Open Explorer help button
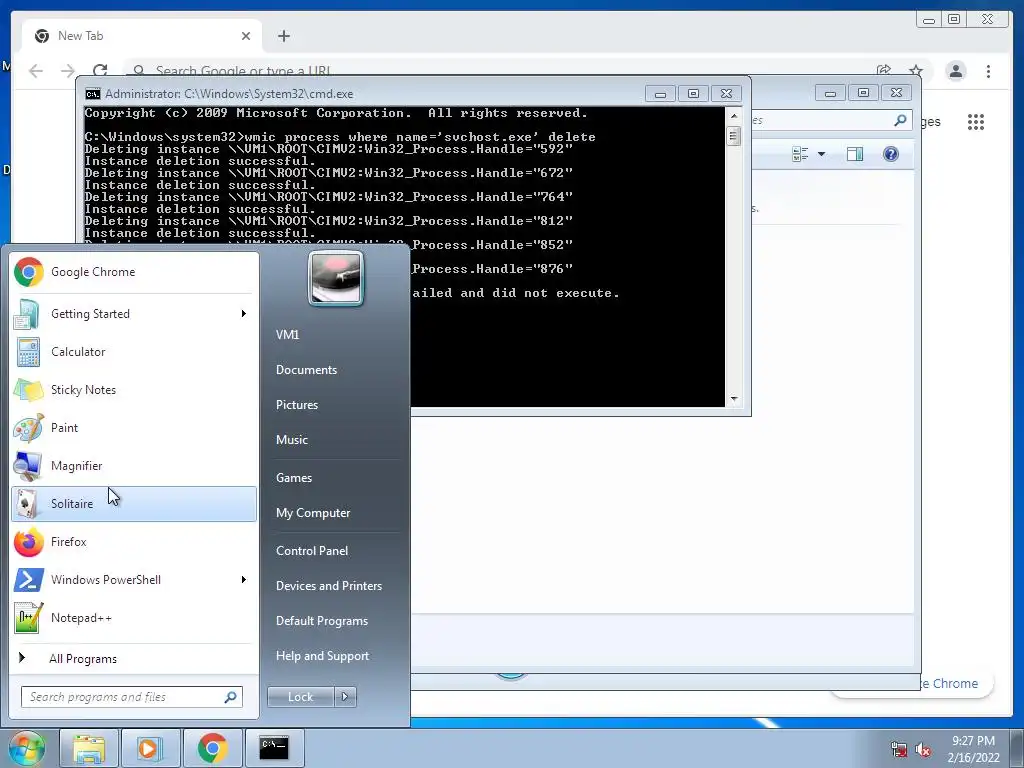1024x768 pixels. (x=891, y=154)
